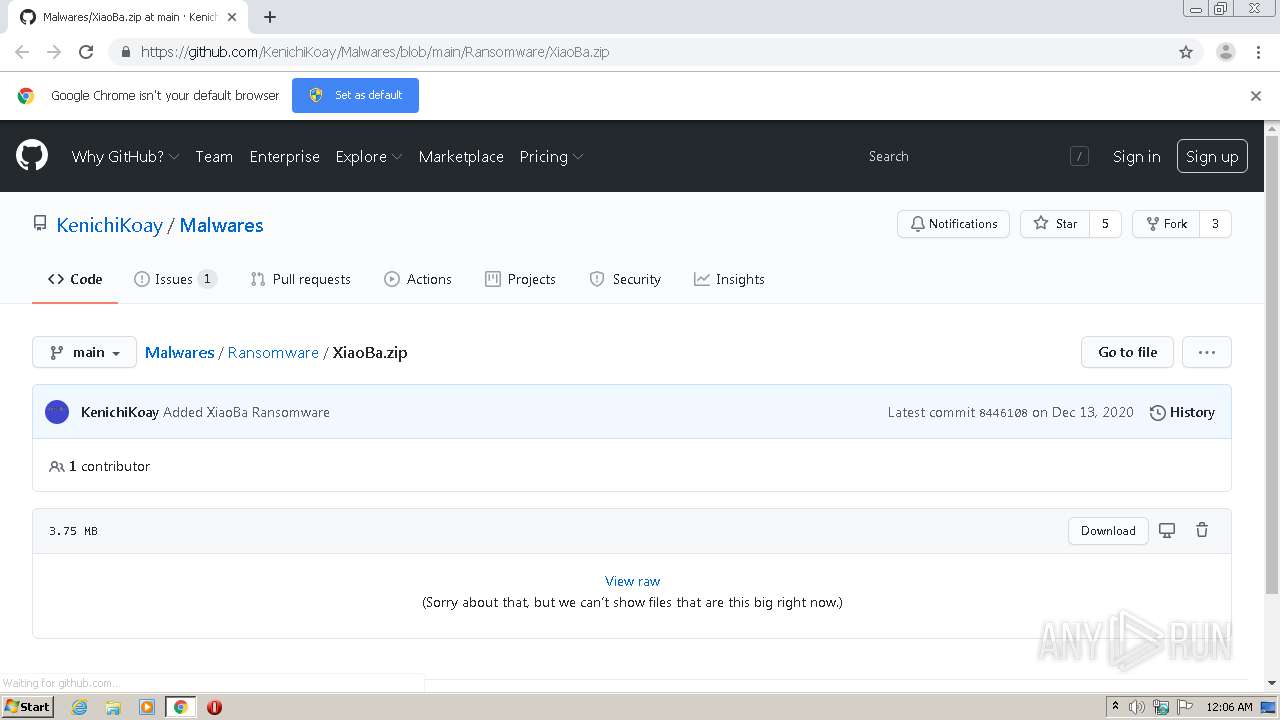Viewport: 1280px width, 720px height.
Task: Open a new tab with the plus icon
Action: tap(270, 17)
